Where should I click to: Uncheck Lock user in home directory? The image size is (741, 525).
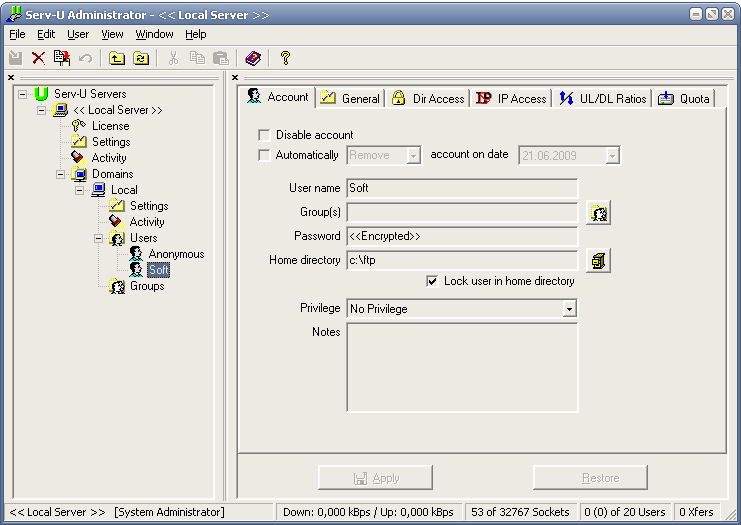tap(432, 281)
